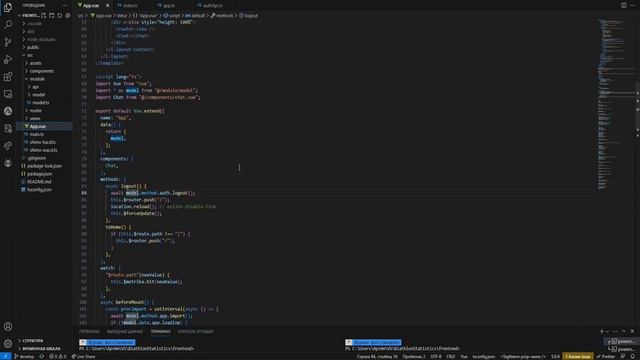Click the develop branch in status bar
The height and width of the screenshot is (360, 640).
pos(25,356)
